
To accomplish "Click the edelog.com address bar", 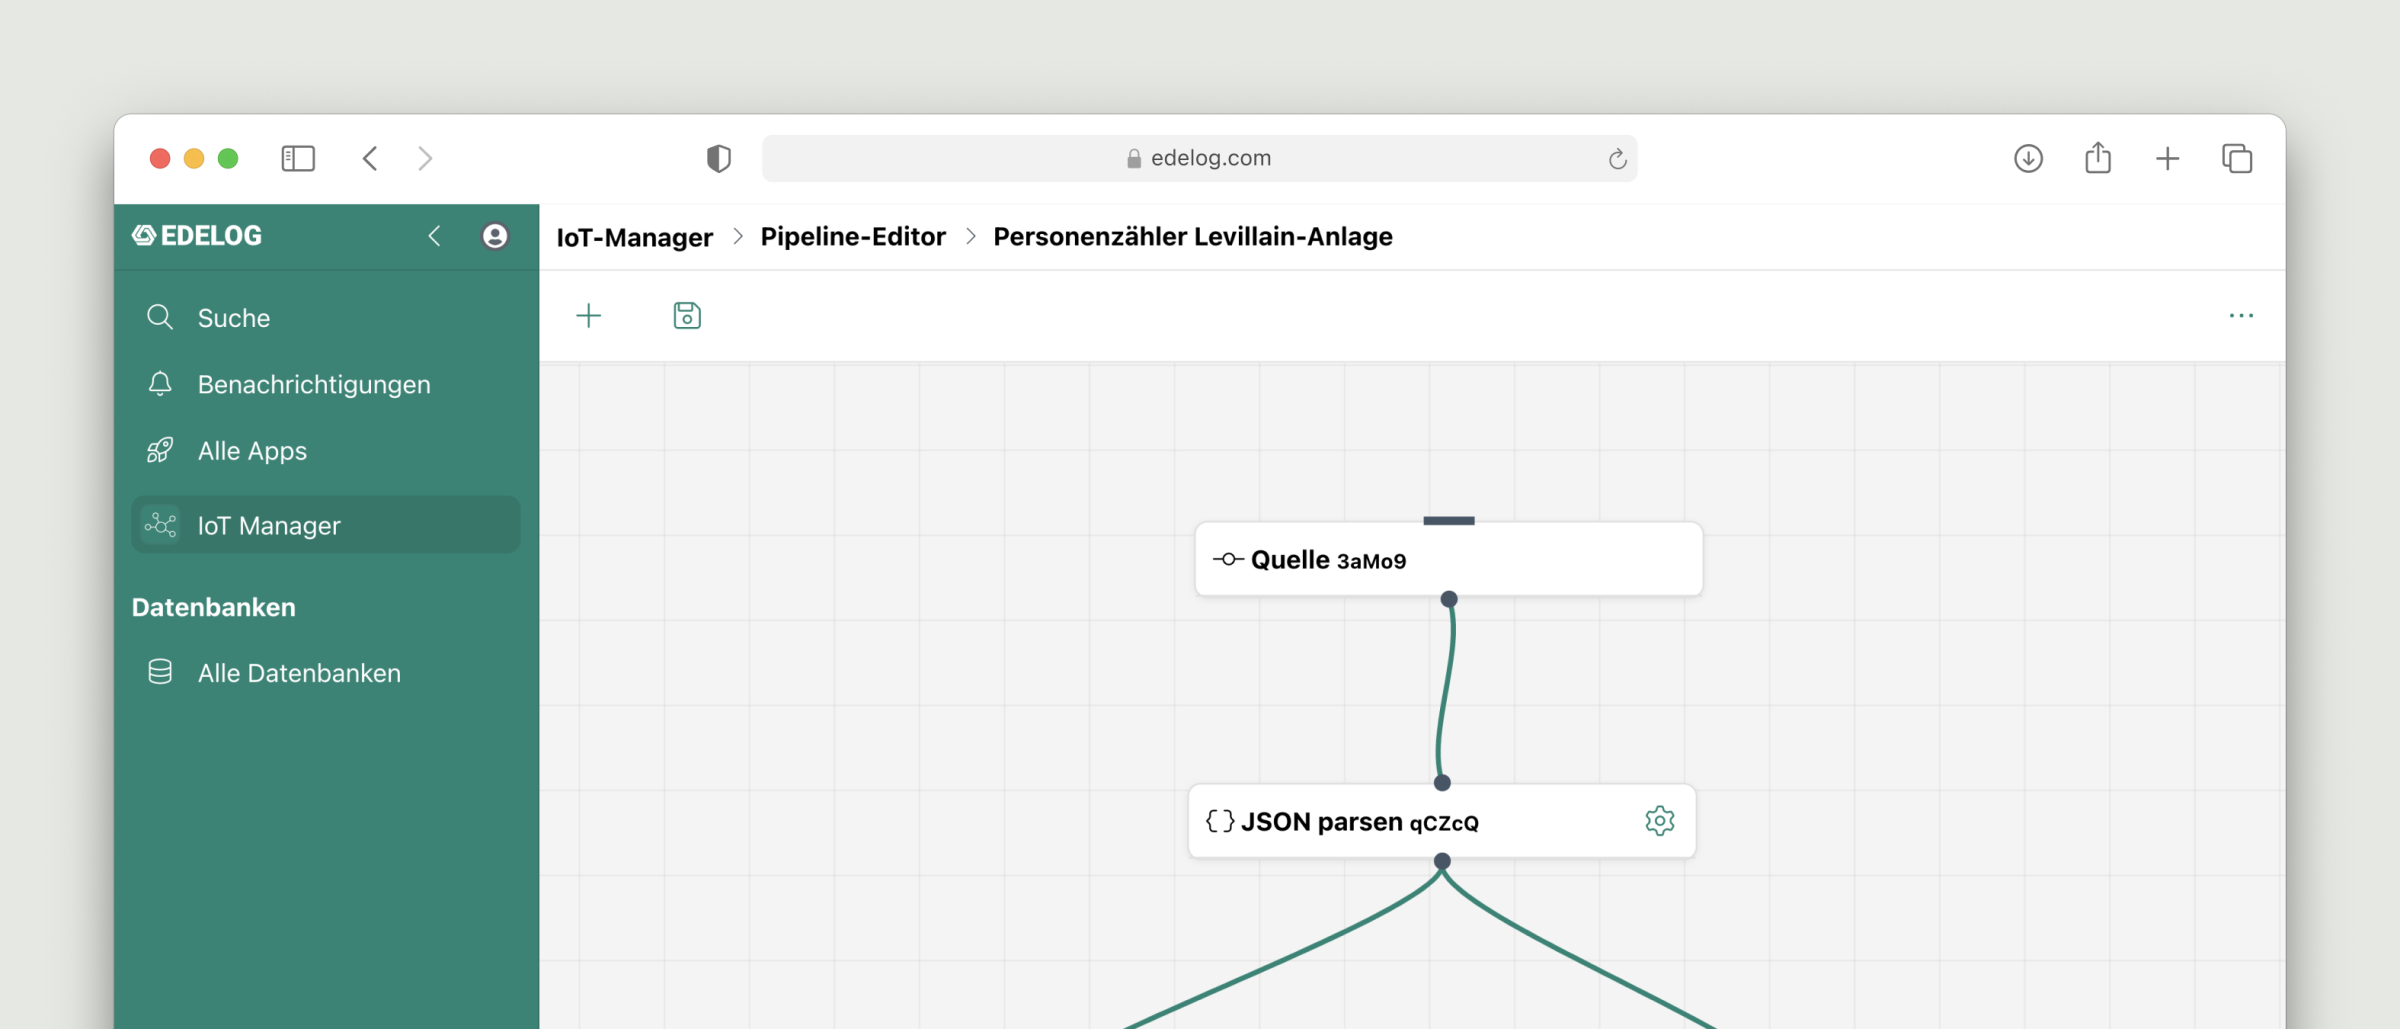I will click(x=1199, y=158).
